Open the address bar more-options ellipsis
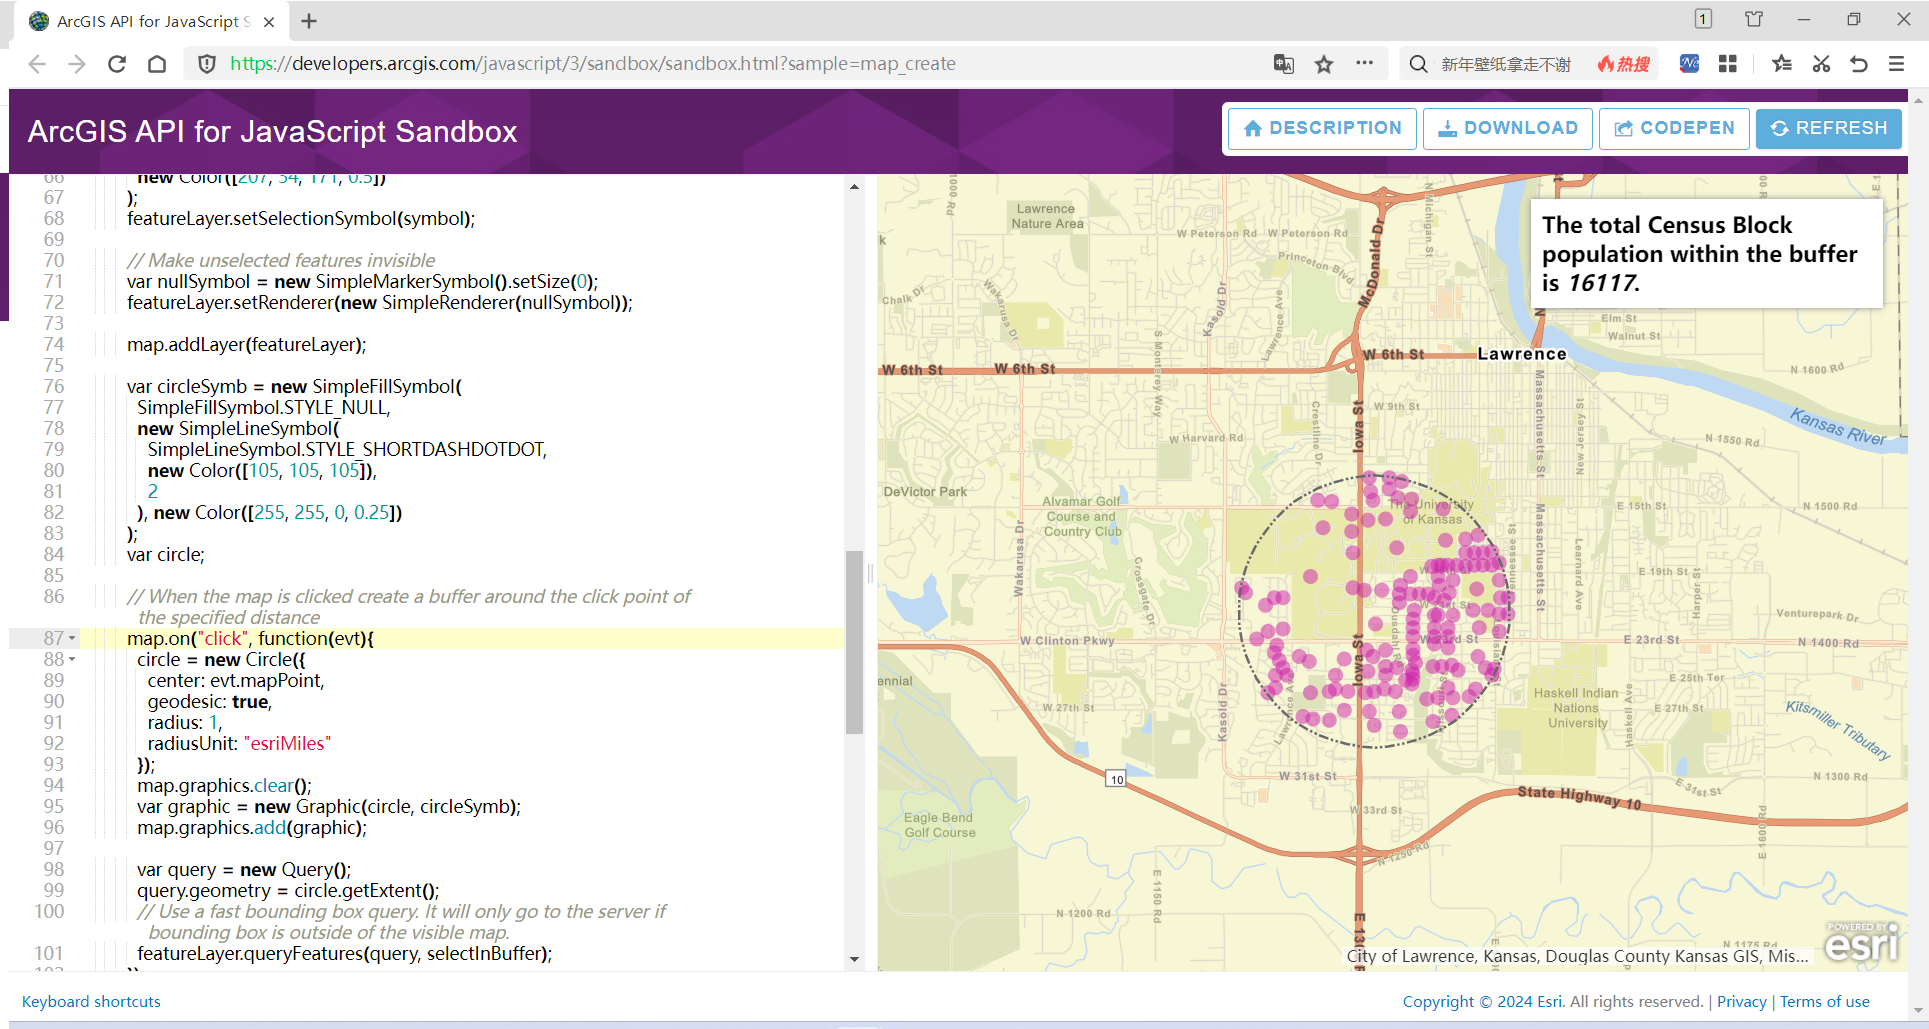Image resolution: width=1929 pixels, height=1029 pixels. pos(1364,63)
